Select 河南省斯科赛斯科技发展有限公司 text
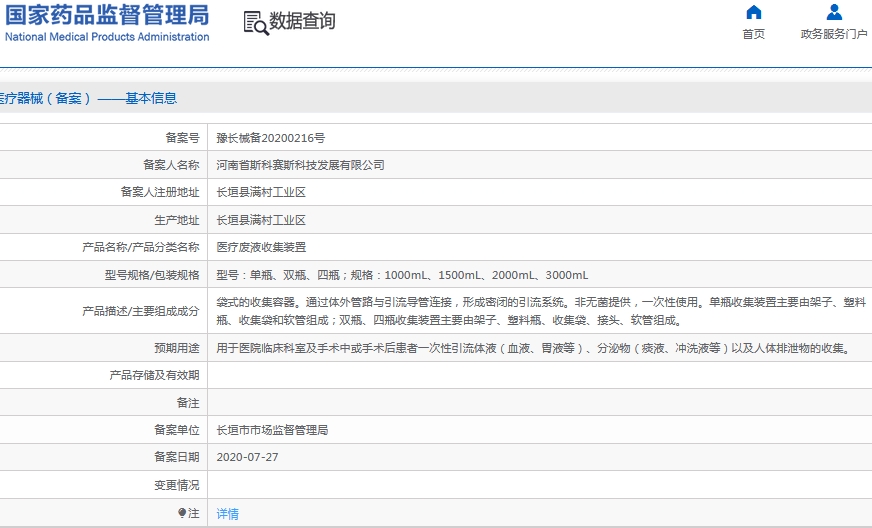The height and width of the screenshot is (528, 872). [300, 165]
